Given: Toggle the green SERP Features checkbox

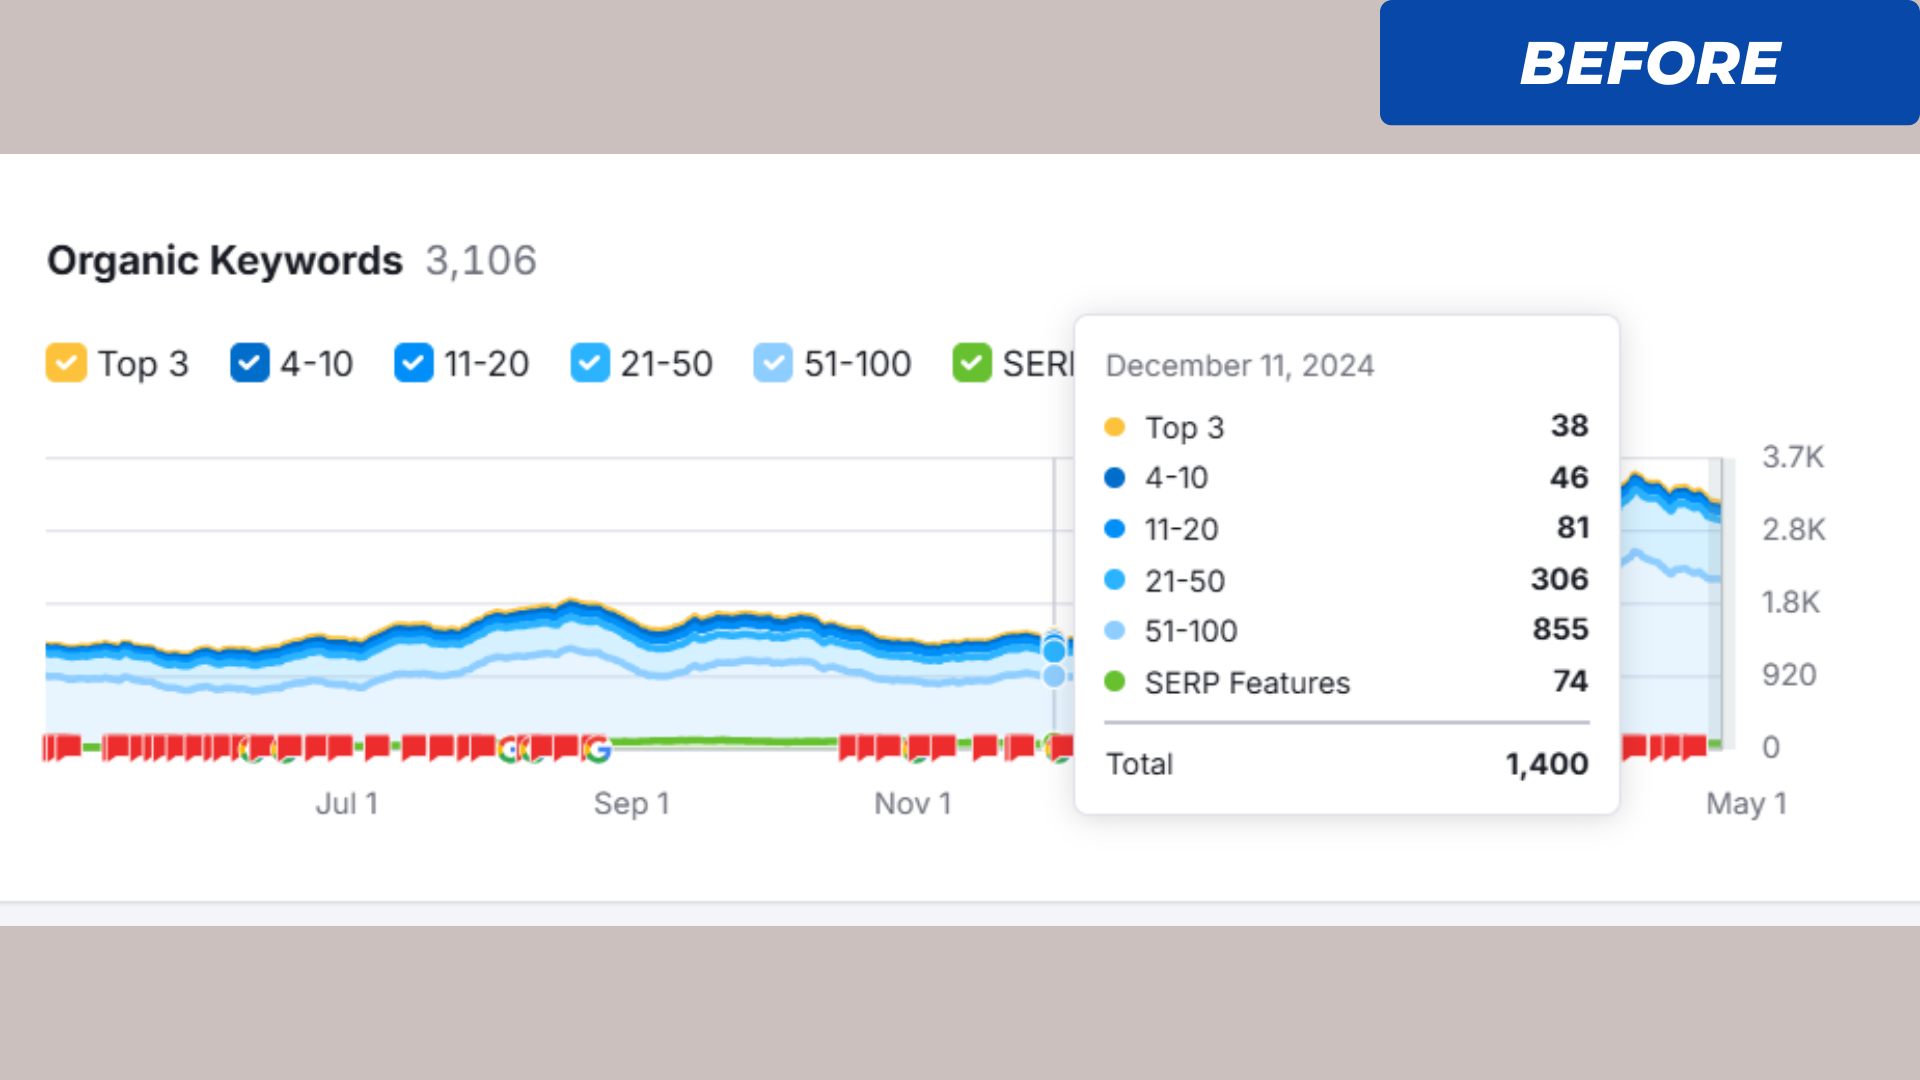Looking at the screenshot, I should 971,363.
